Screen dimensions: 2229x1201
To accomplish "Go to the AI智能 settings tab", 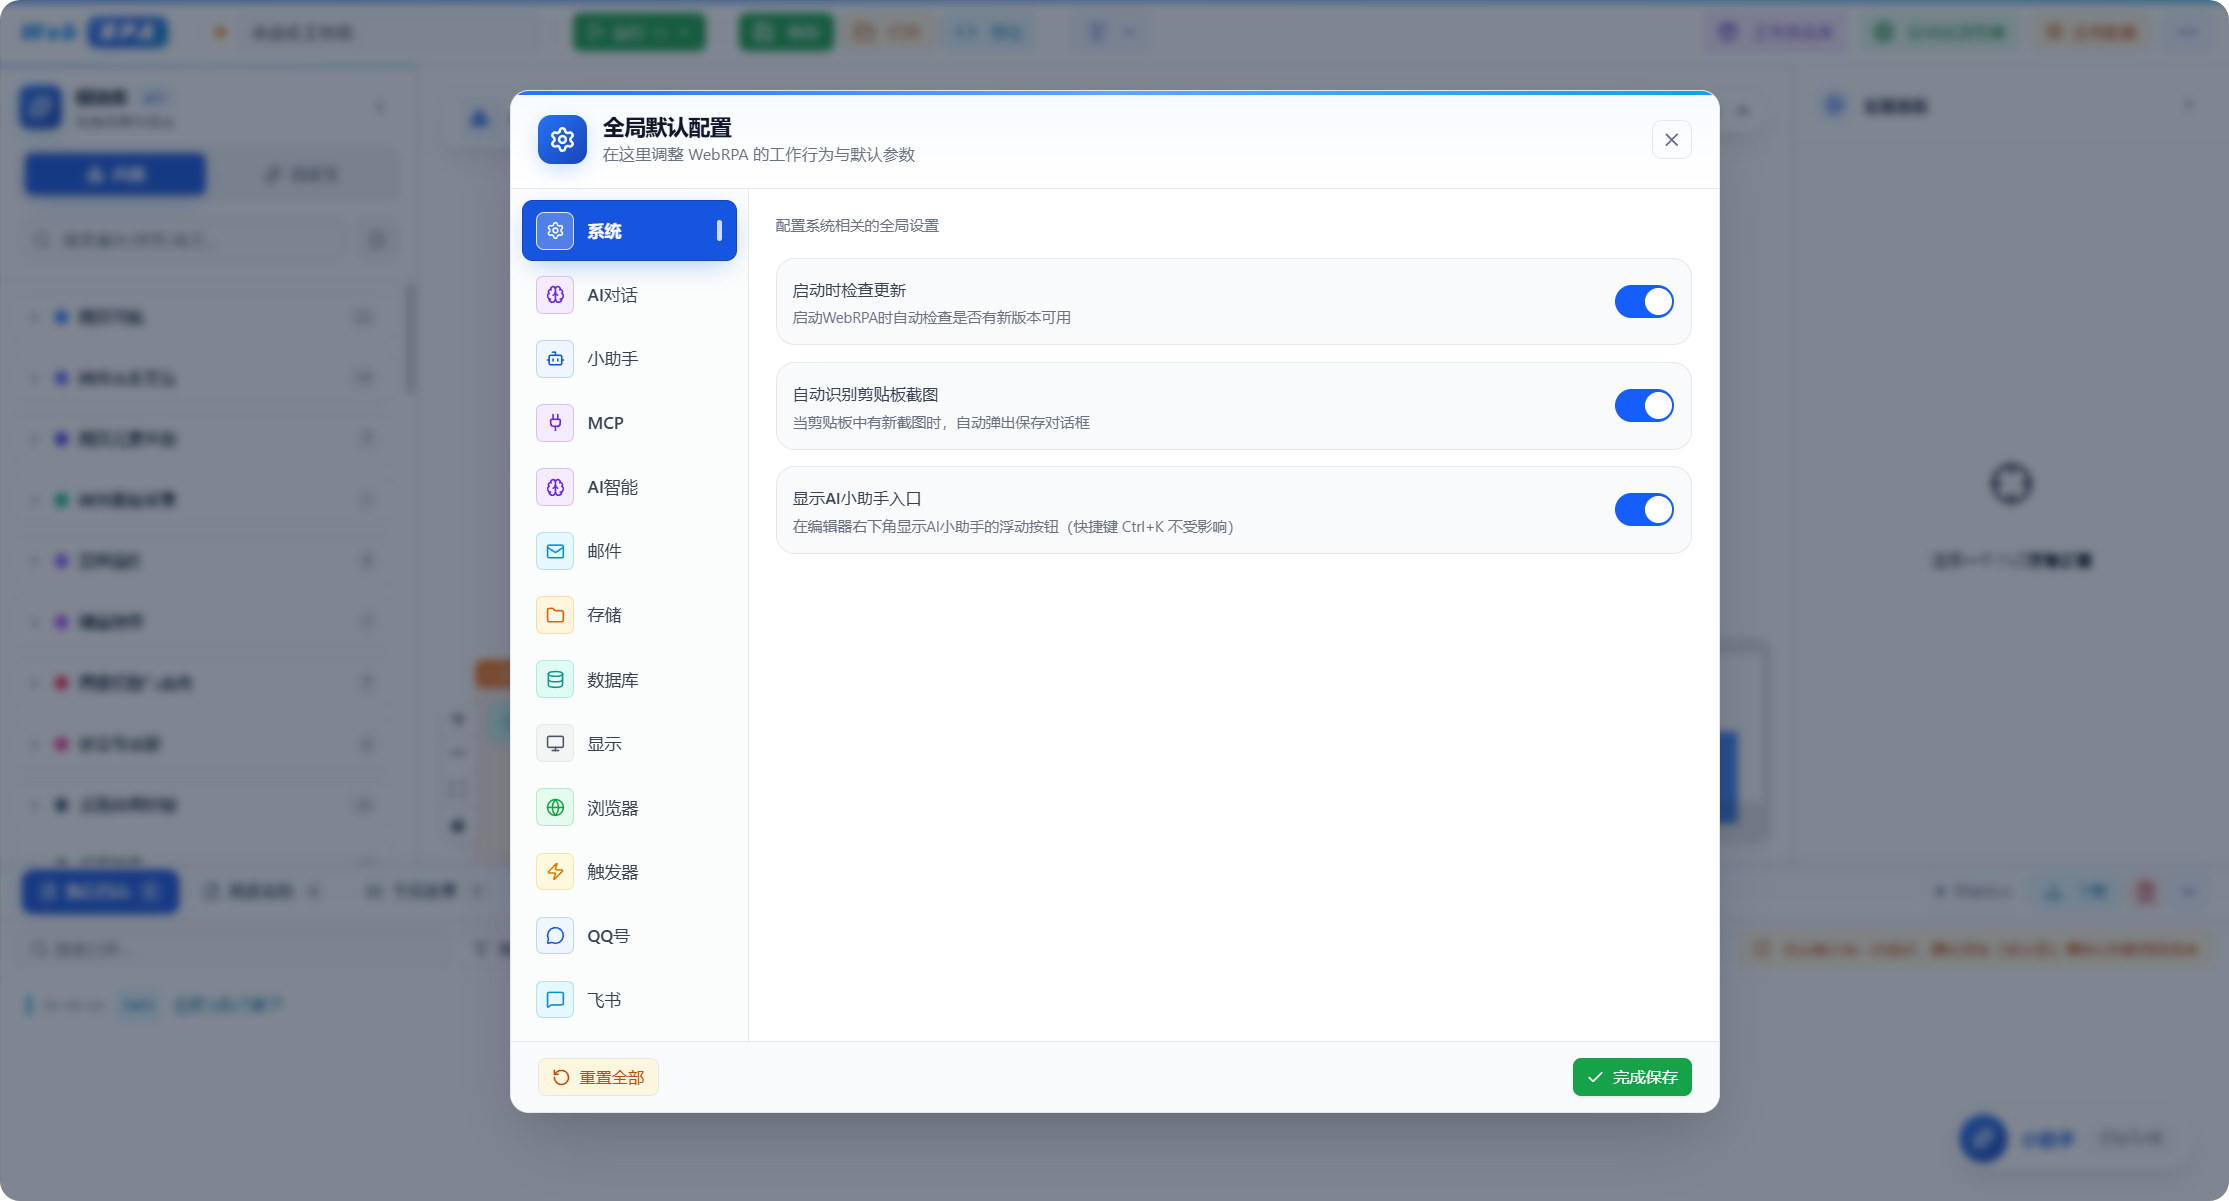I will coord(629,487).
